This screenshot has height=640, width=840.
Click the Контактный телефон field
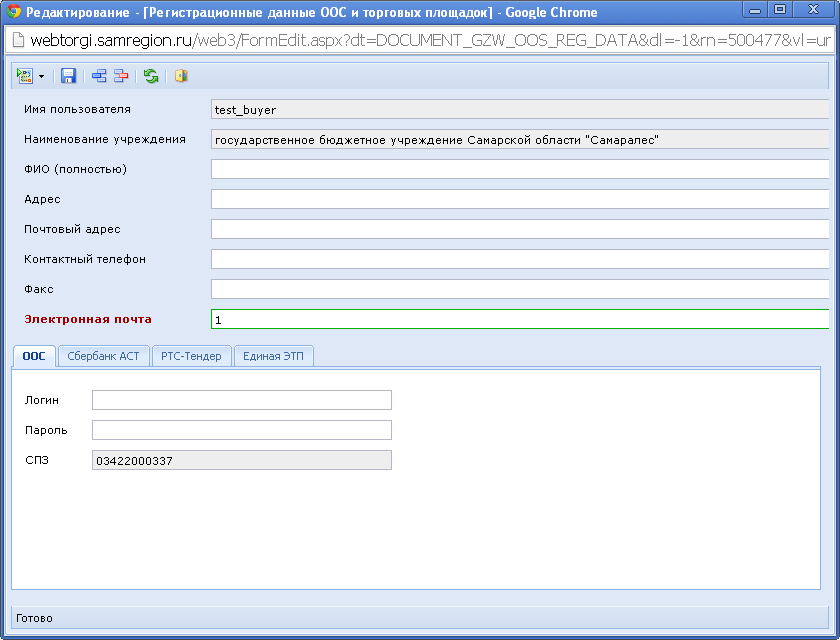520,259
